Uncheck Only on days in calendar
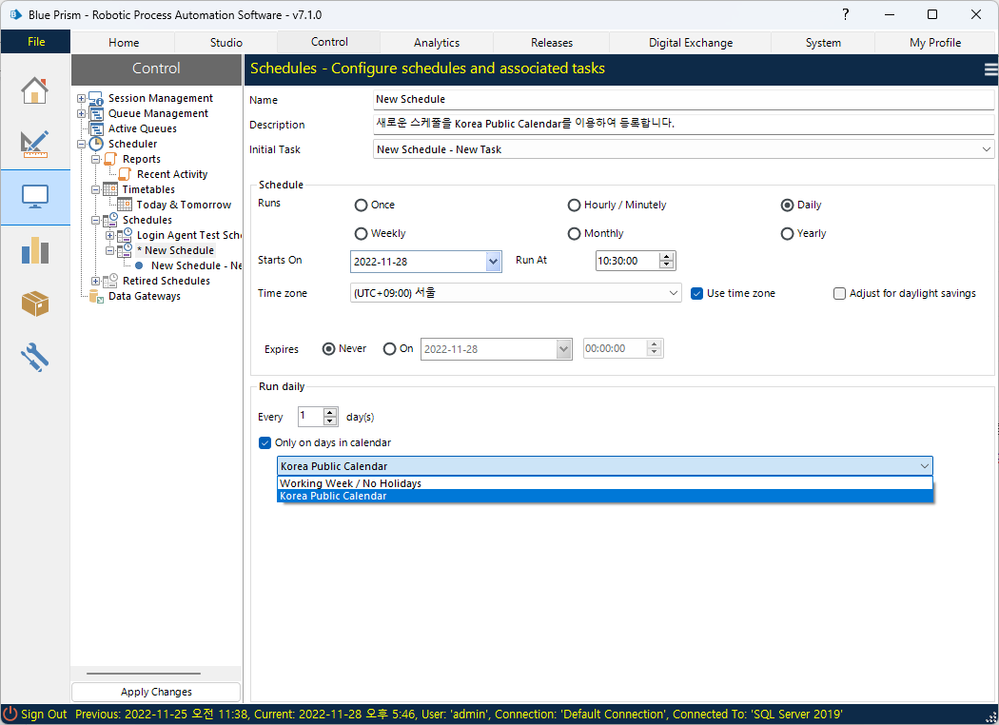Viewport: 999px width, 725px height. tap(265, 443)
